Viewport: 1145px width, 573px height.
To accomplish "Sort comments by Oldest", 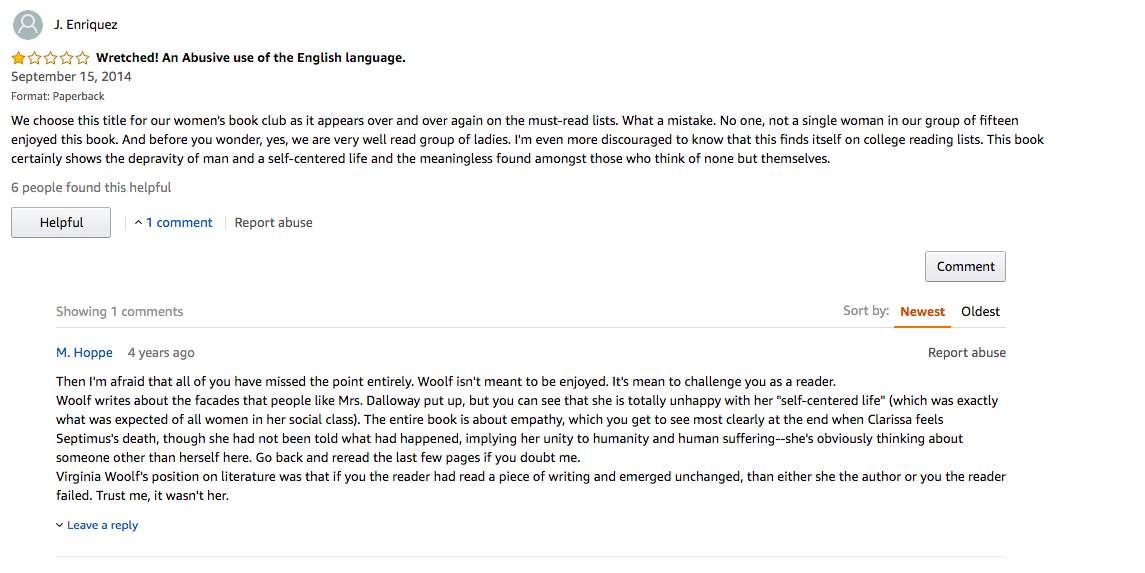I will tap(980, 312).
